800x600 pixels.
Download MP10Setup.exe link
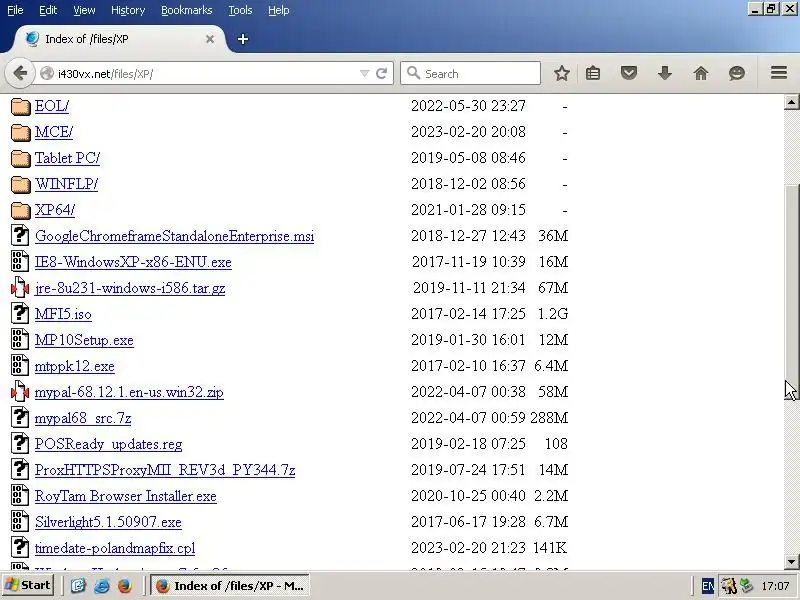[x=84, y=340]
